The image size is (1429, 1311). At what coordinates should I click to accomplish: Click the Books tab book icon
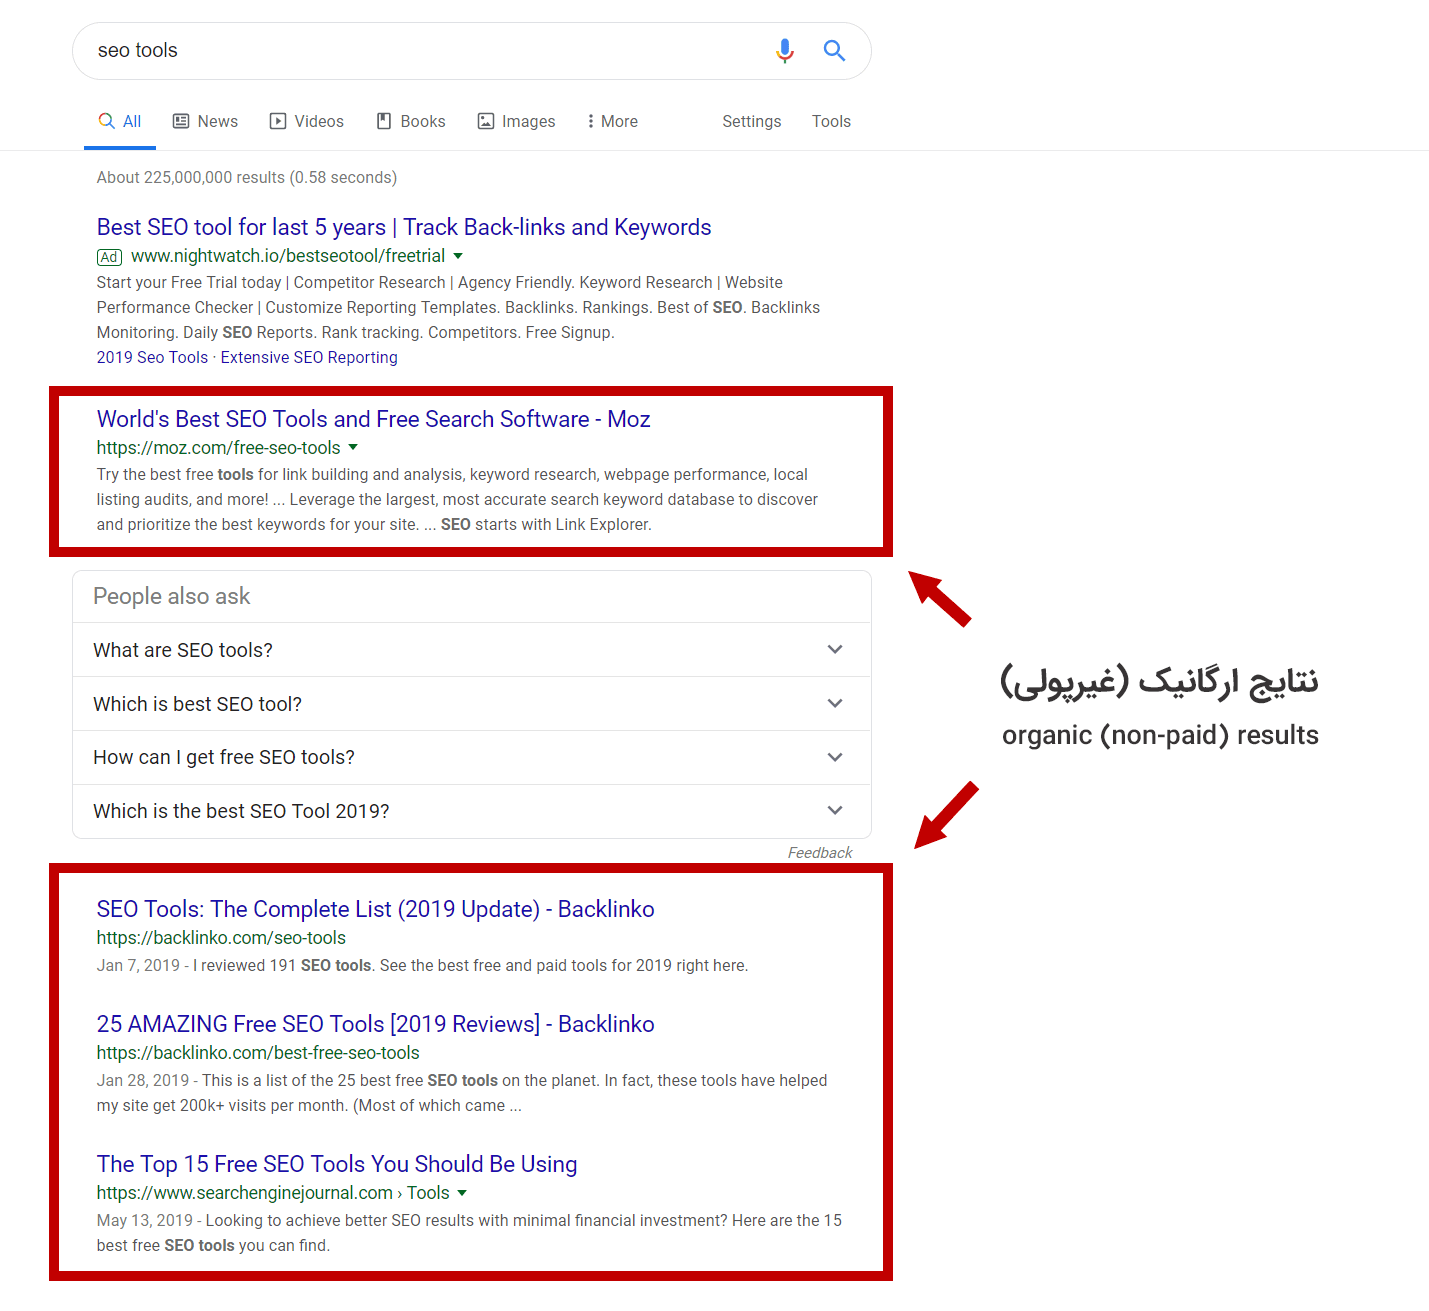(x=384, y=121)
